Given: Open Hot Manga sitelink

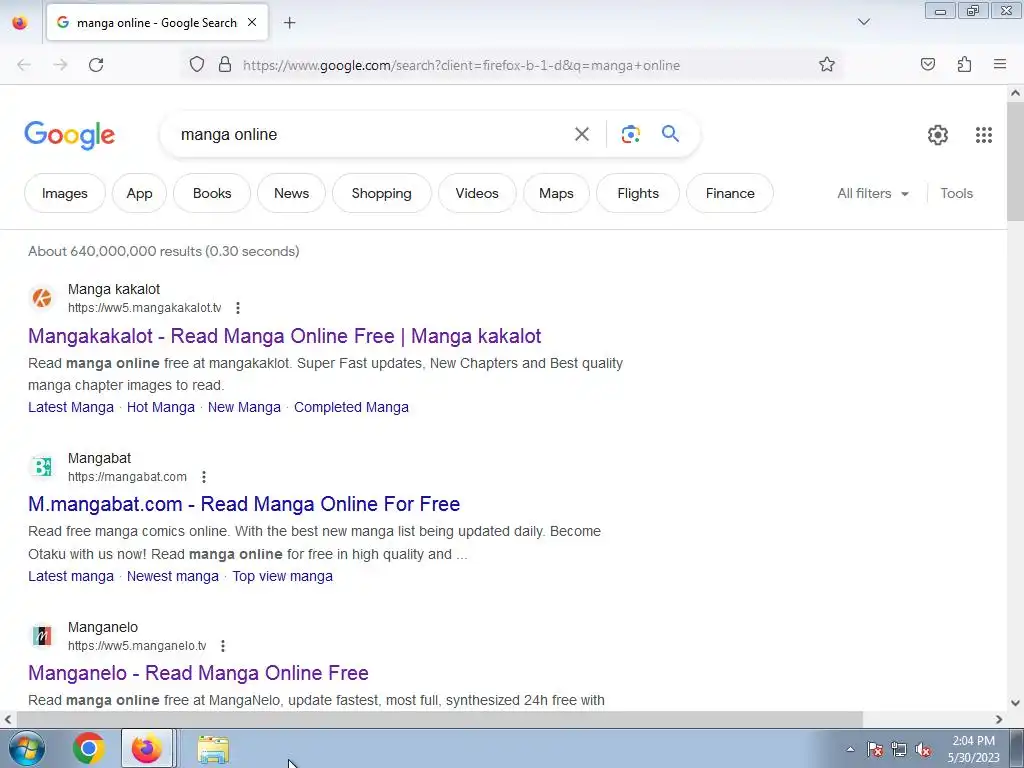Looking at the screenshot, I should point(161,407).
